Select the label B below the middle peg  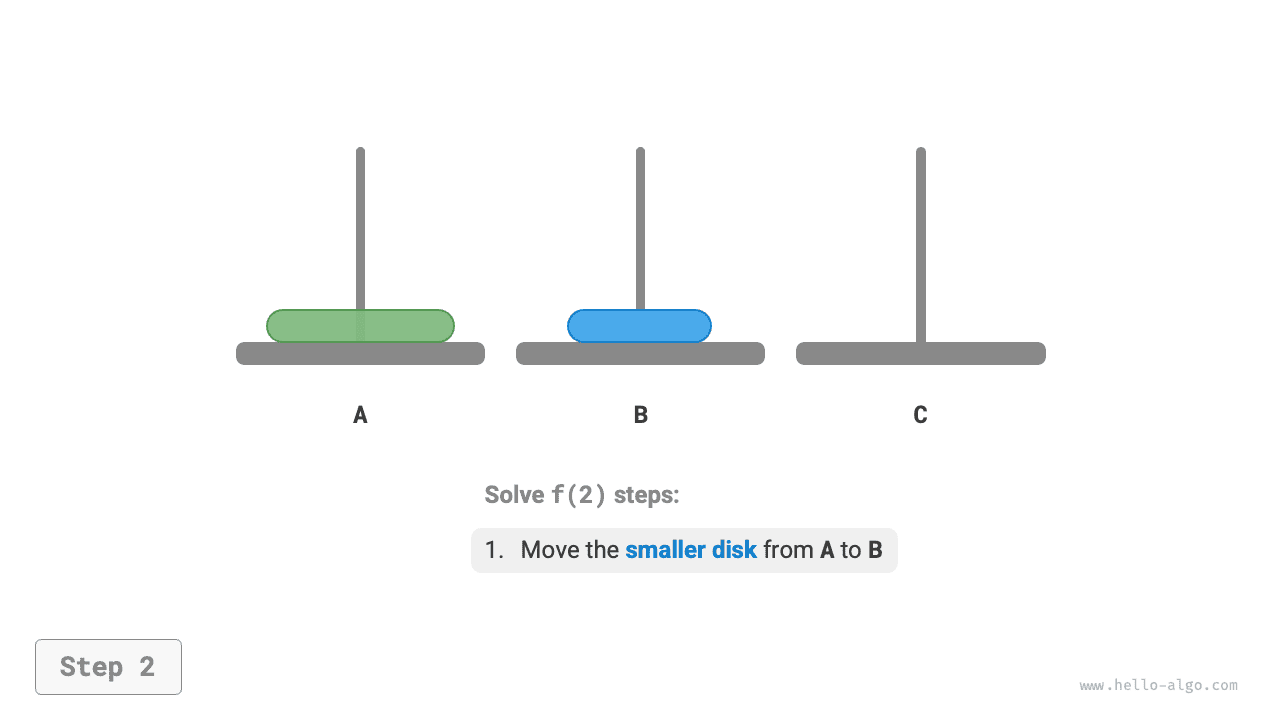coord(641,415)
